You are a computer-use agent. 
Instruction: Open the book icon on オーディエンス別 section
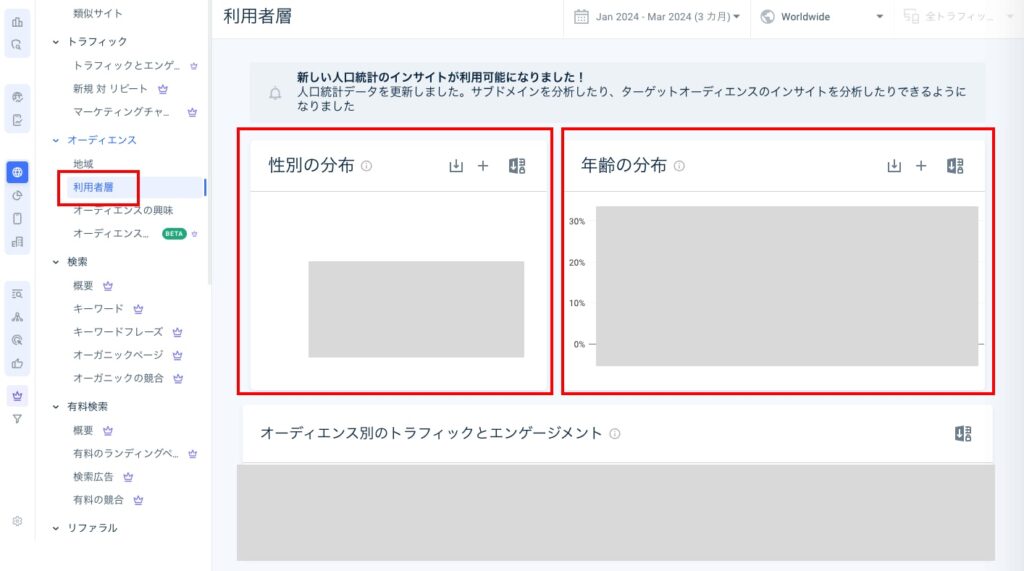coord(963,433)
